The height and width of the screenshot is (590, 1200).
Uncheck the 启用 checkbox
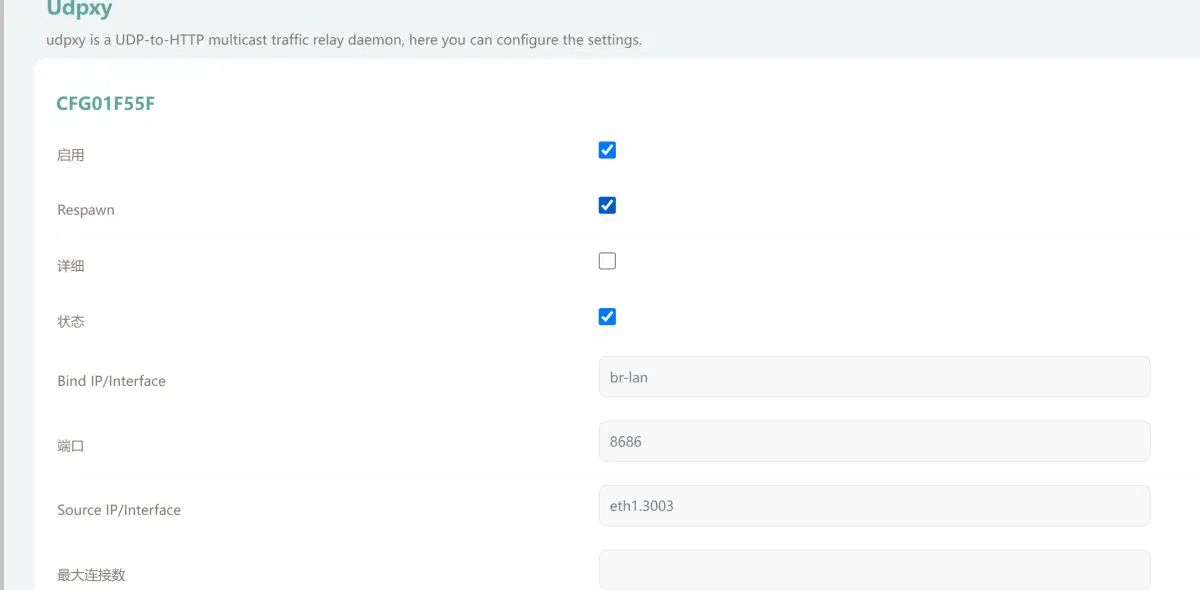pyautogui.click(x=607, y=150)
